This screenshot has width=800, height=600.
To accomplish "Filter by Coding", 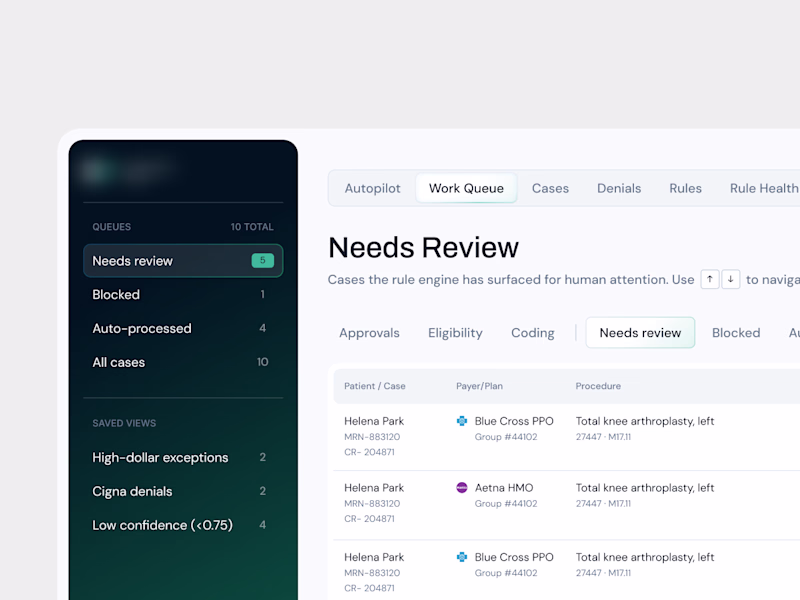I will (533, 333).
